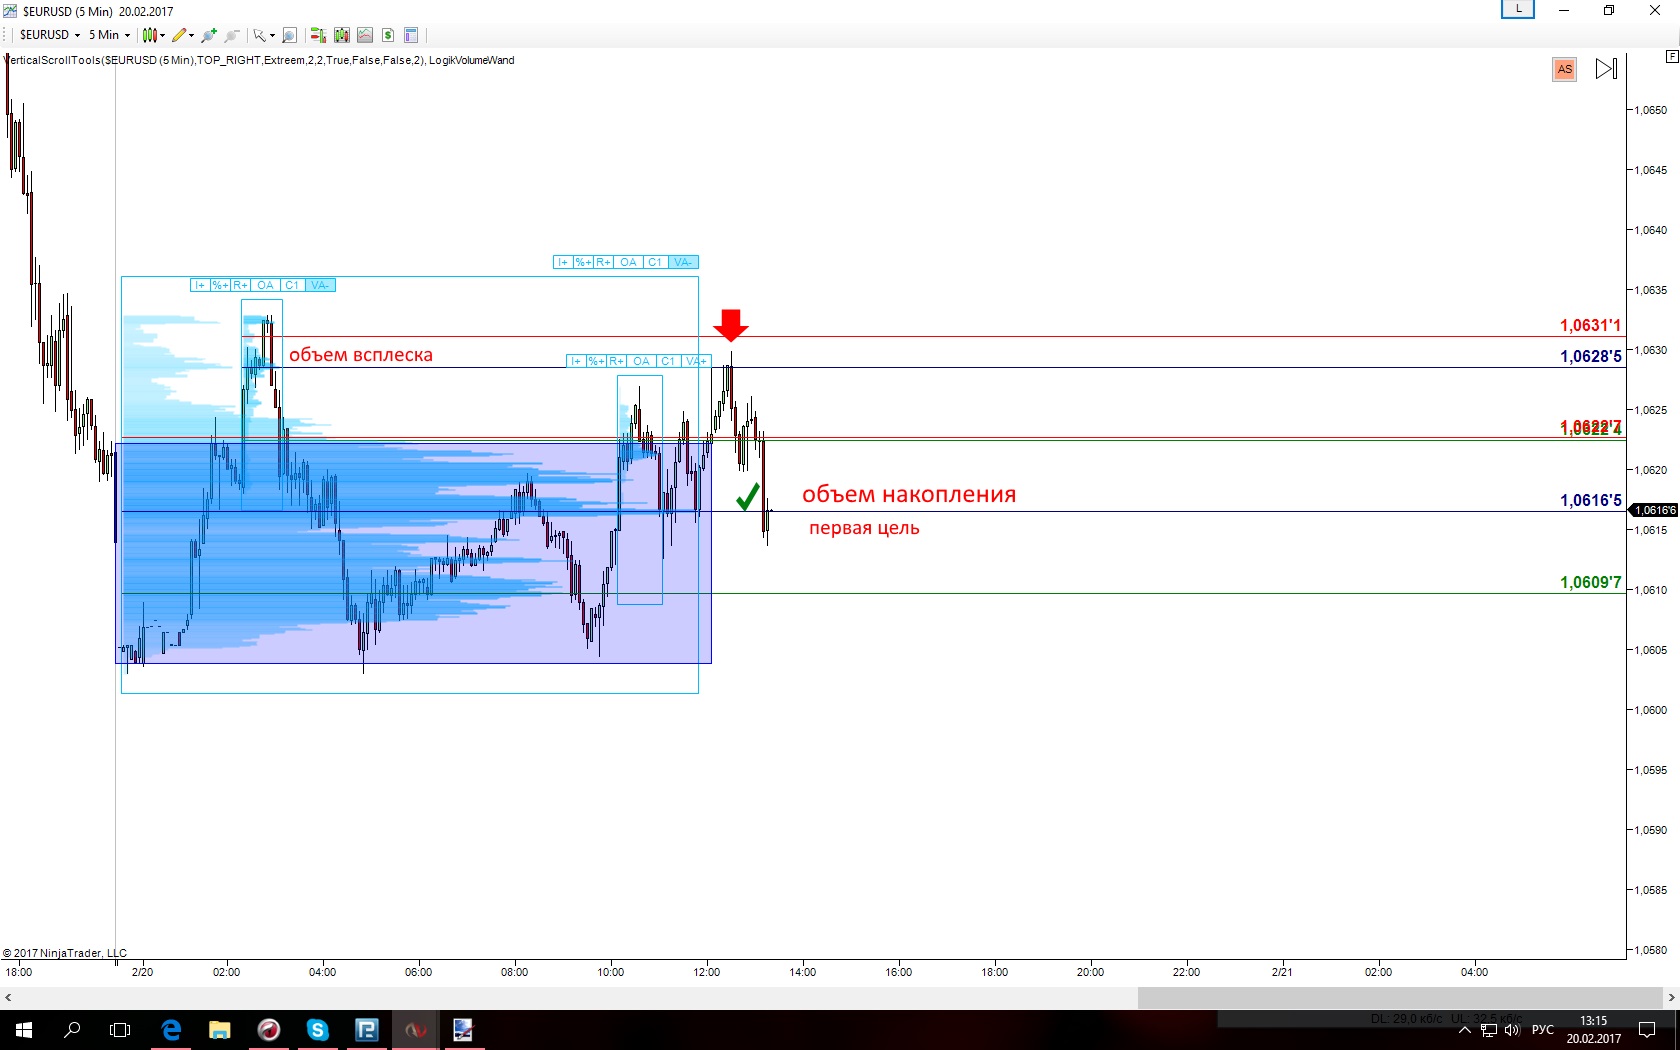Screen dimensions: 1680x1050
Task: Toggle the Chart Trader panel icon
Action: pyautogui.click(x=318, y=35)
